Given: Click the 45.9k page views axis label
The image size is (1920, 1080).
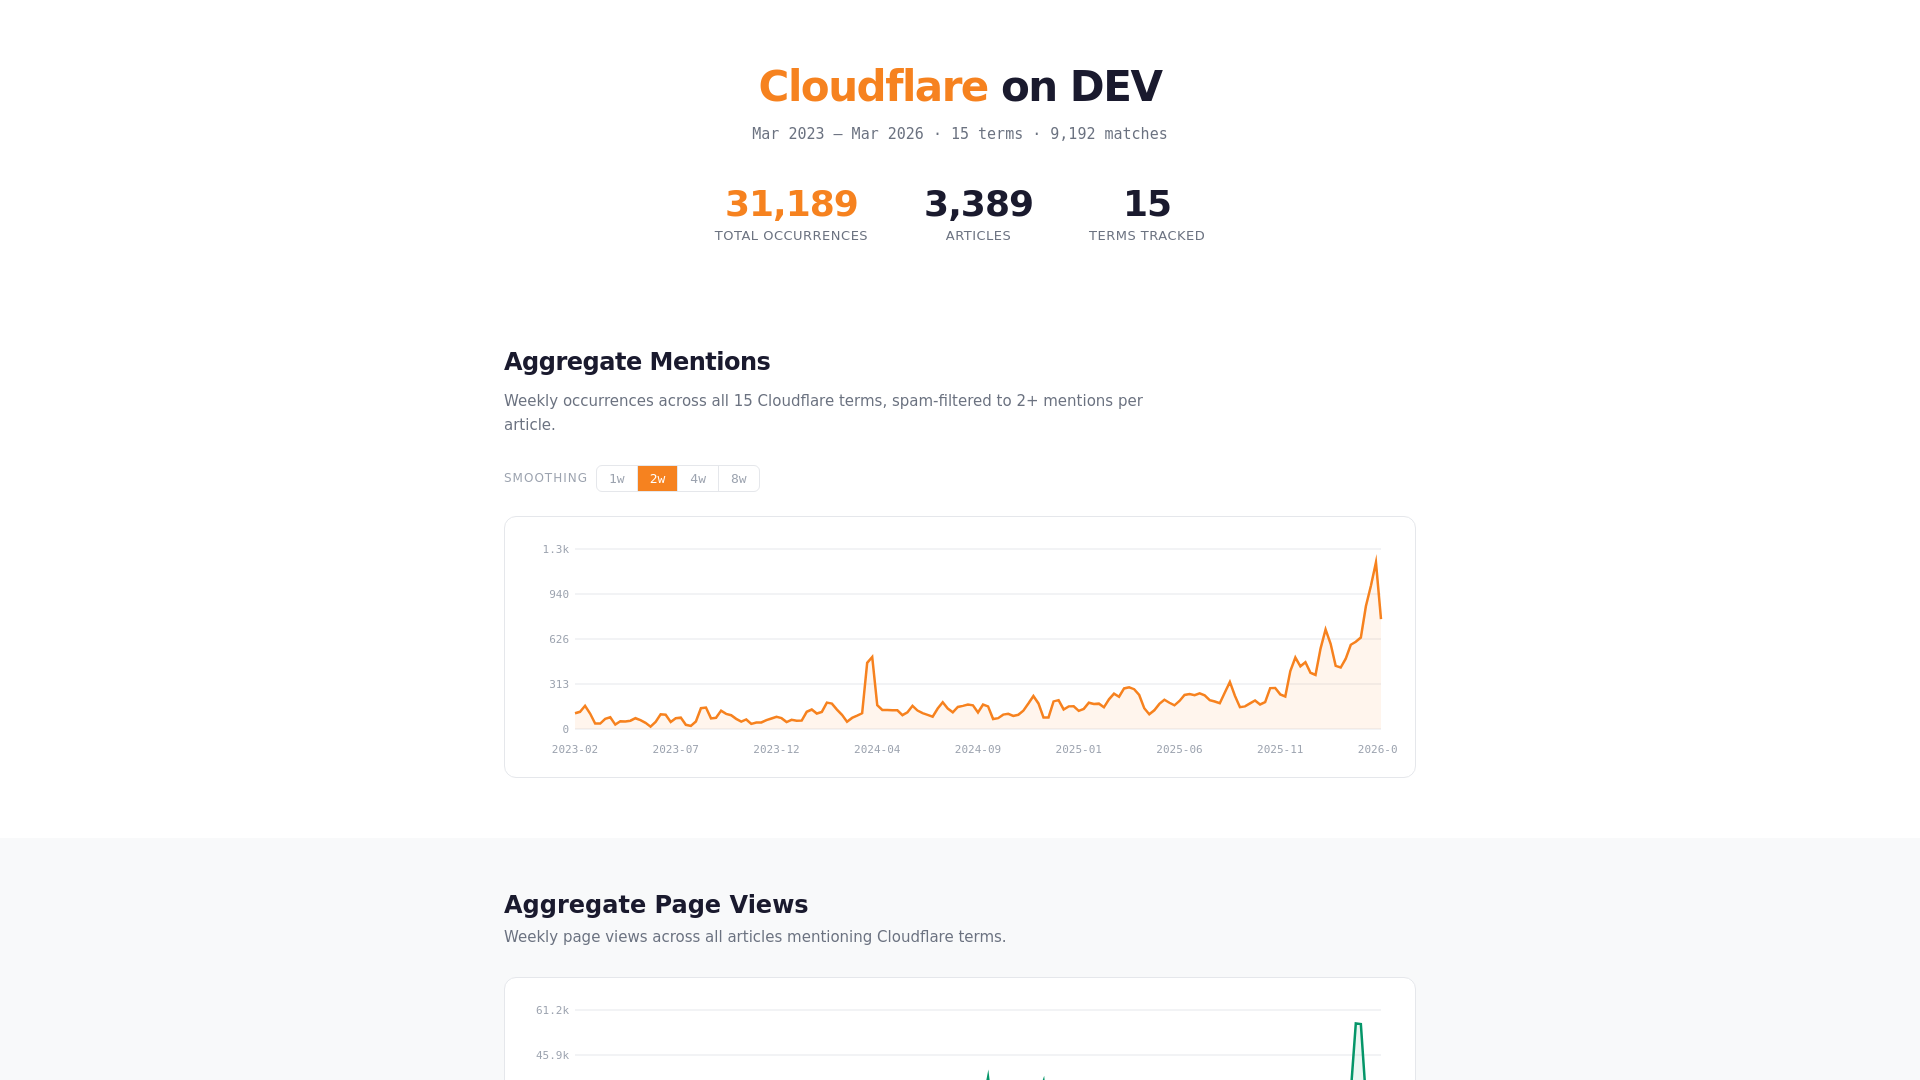Looking at the screenshot, I should click(x=552, y=1055).
